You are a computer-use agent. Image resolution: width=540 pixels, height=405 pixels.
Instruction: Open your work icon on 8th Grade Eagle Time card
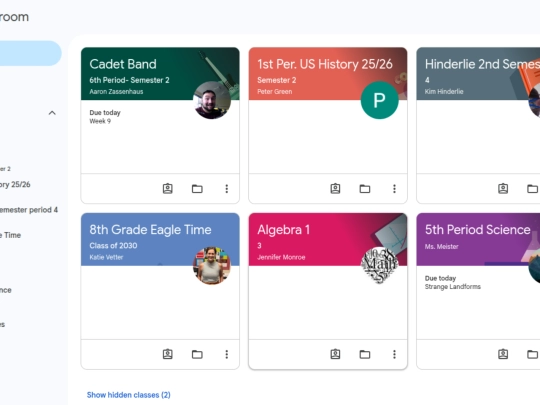[168, 354]
